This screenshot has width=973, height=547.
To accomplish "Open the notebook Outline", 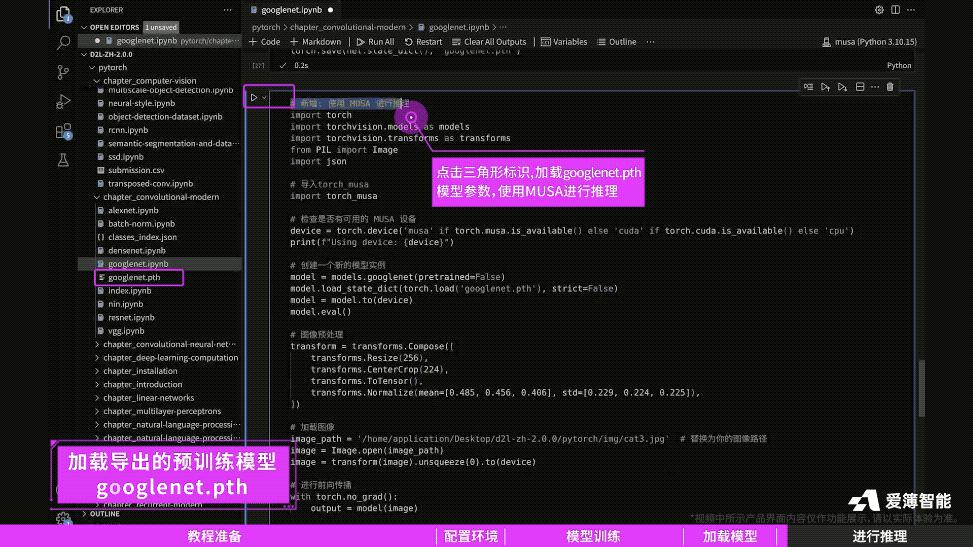I will point(617,42).
